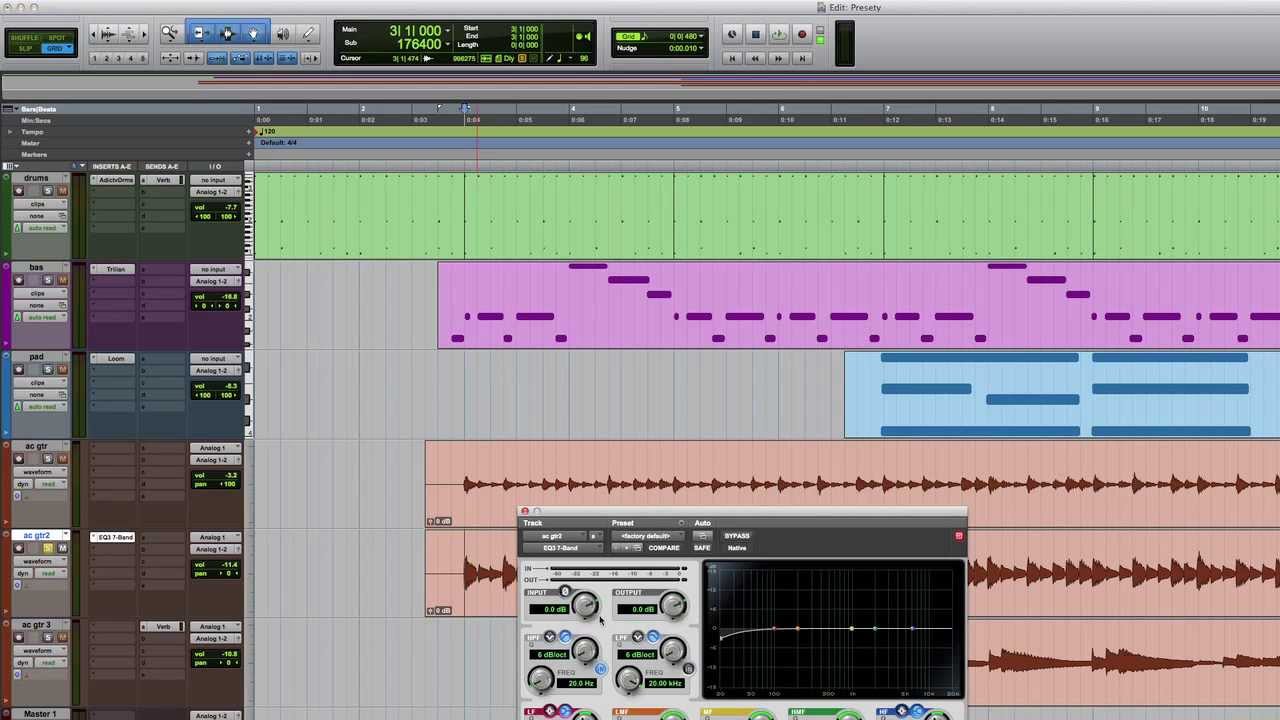1280x720 pixels.
Task: Click the Rewind transport button
Action: coord(755,58)
